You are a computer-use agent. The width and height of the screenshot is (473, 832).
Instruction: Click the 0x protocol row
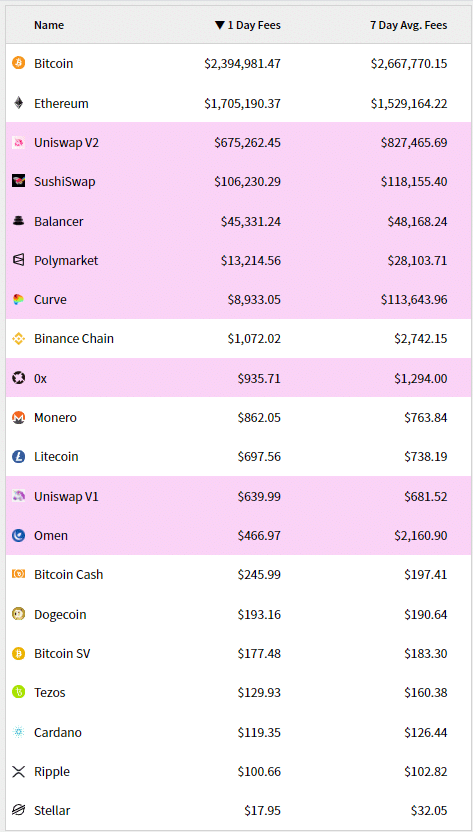(239, 378)
